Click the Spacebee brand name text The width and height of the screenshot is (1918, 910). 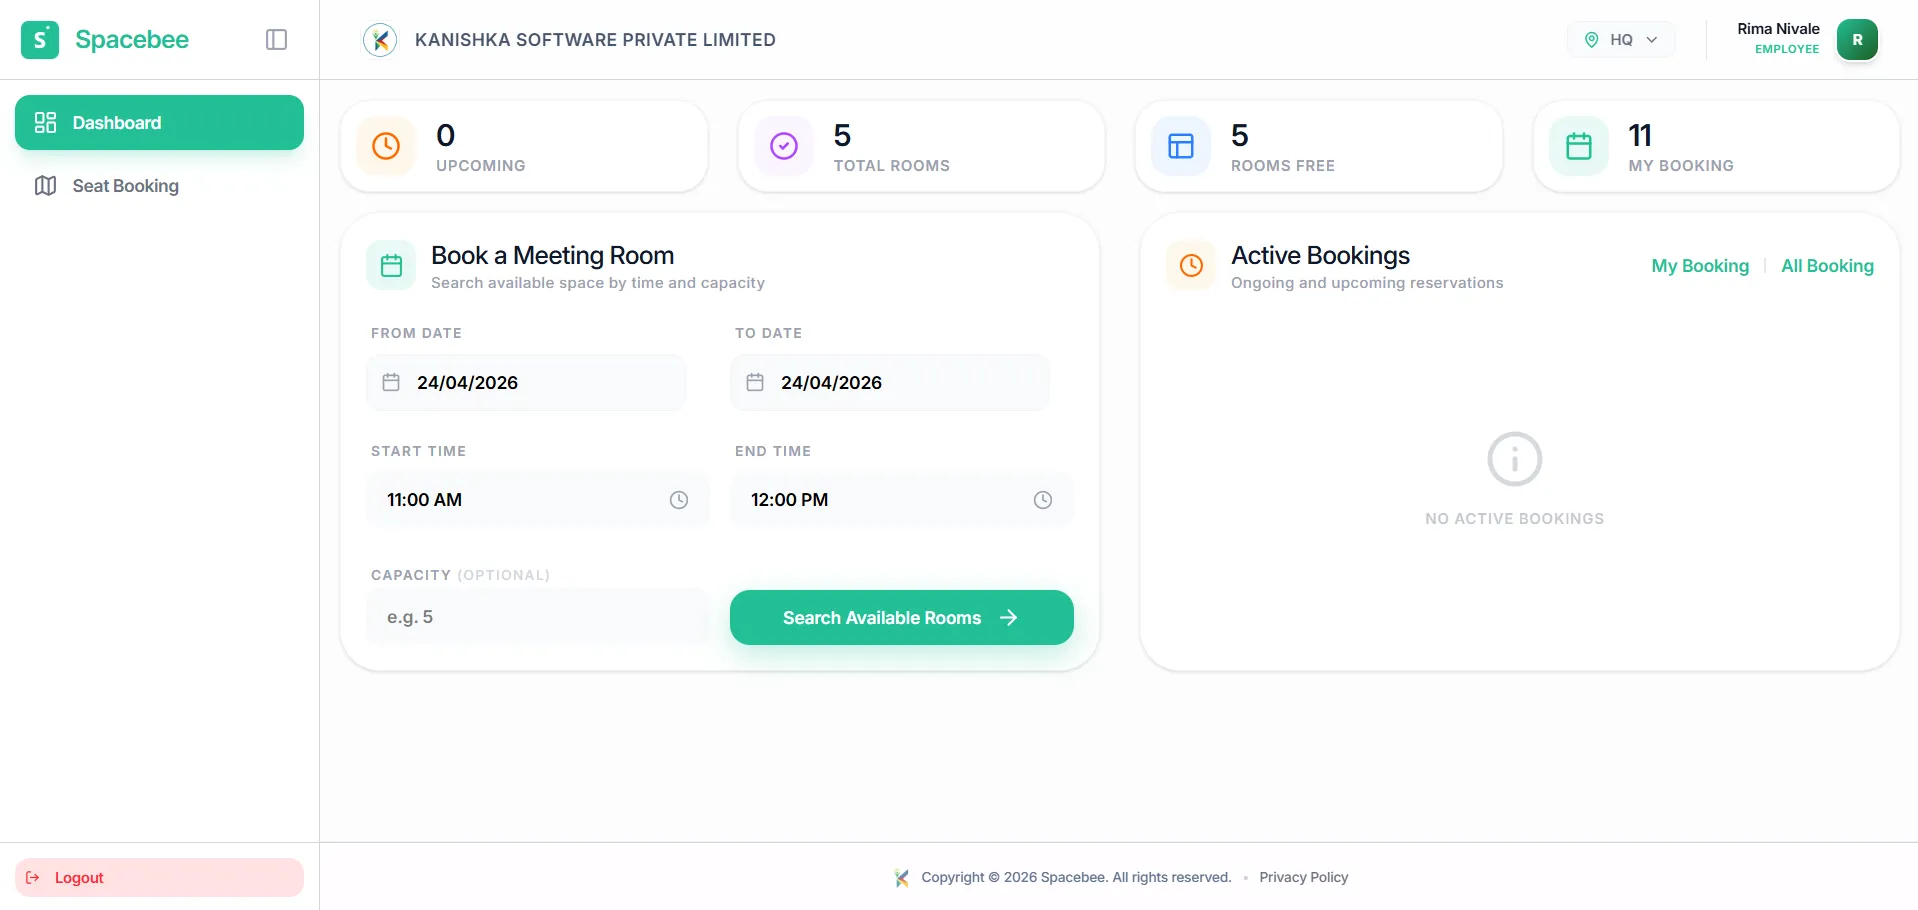(132, 40)
